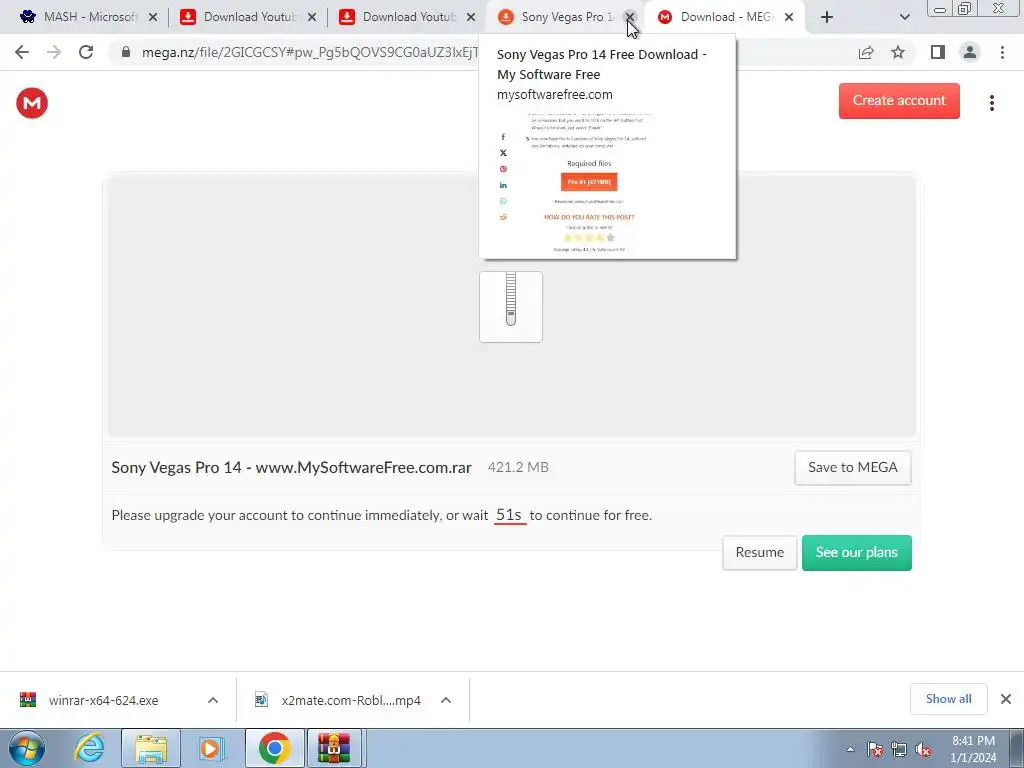Viewport: 1024px width, 768px height.
Task: Click the rar file zipper thumbnail
Action: pyautogui.click(x=511, y=307)
